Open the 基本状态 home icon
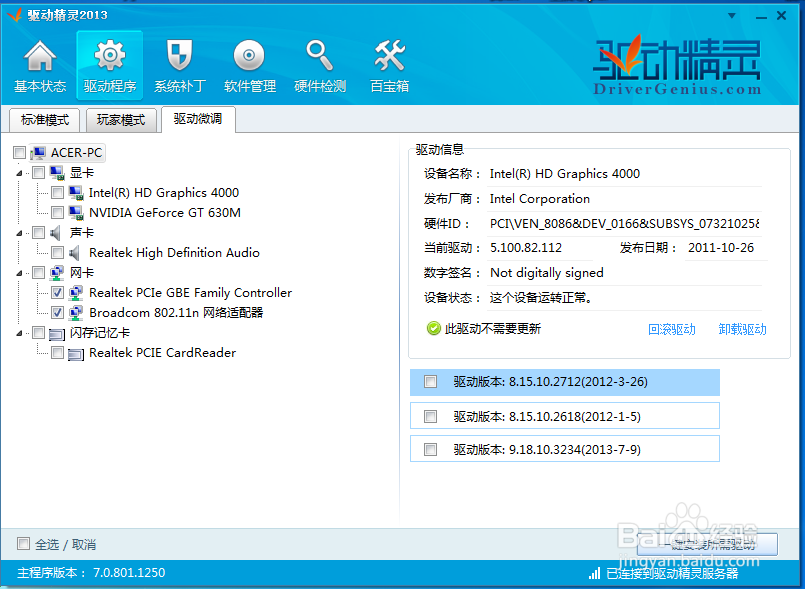 pos(40,55)
